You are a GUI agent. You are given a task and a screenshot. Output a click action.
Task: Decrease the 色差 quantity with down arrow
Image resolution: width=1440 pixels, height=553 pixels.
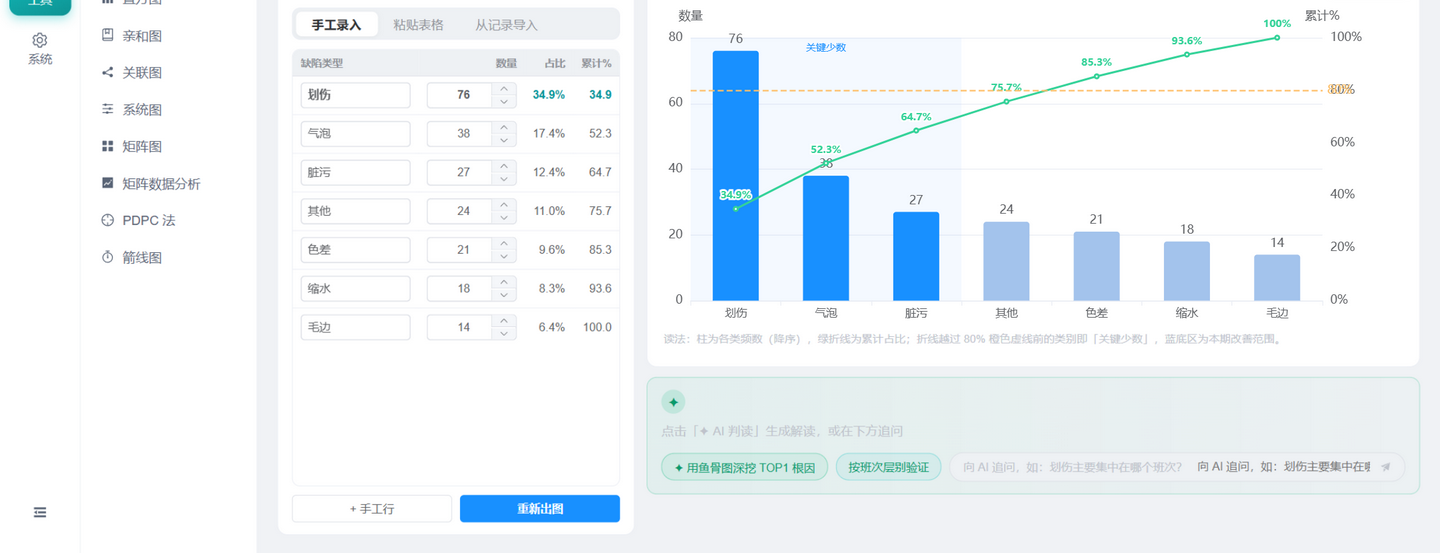(504, 256)
